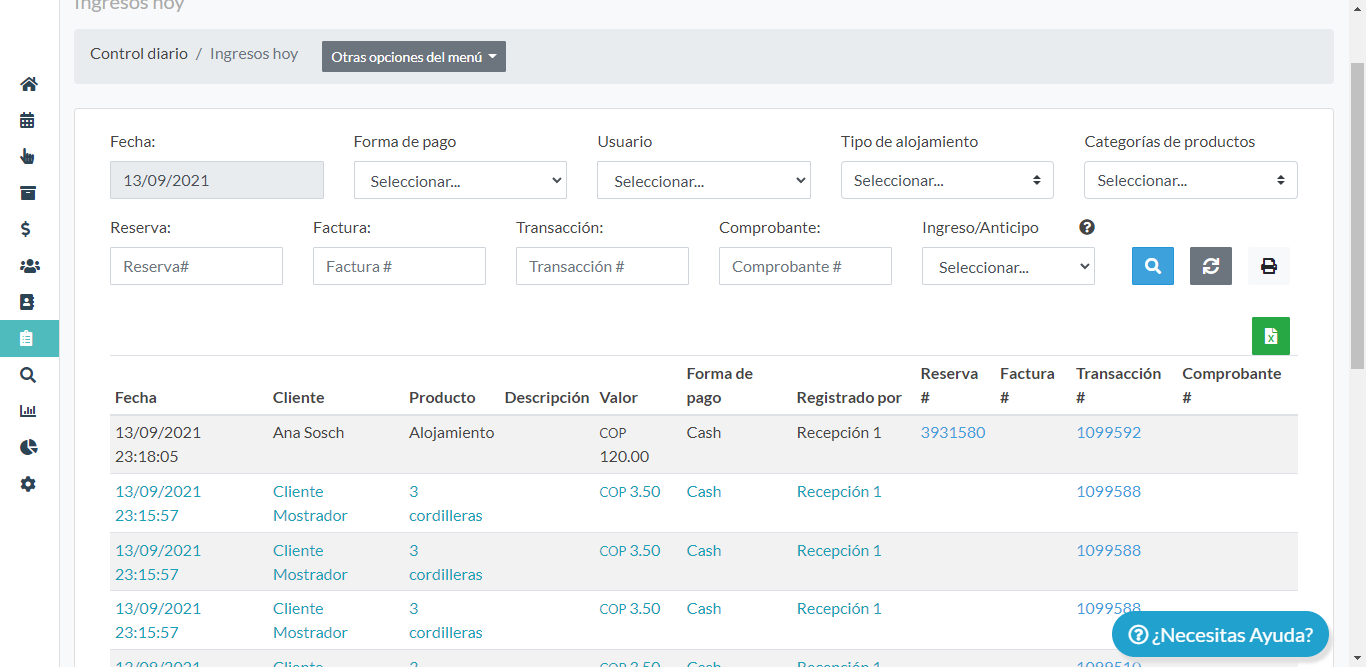Expand Categorías de productos selector
The width and height of the screenshot is (1366, 667).
pos(1190,180)
